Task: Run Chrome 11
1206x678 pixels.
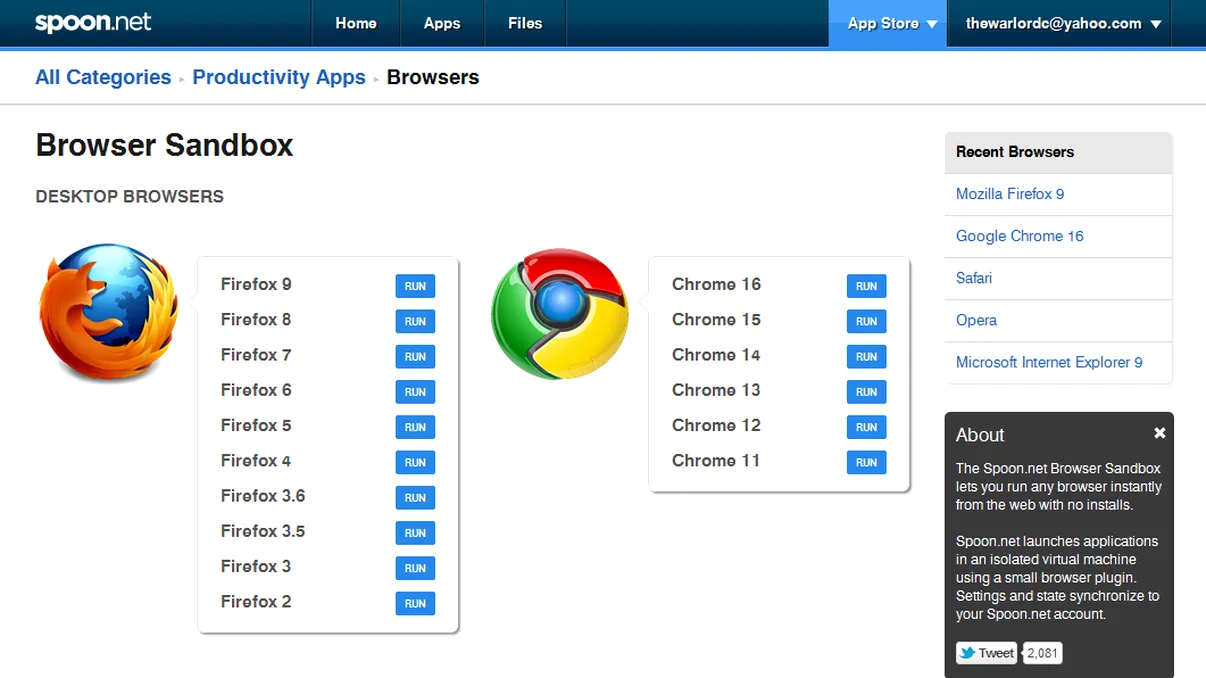Action: [x=866, y=462]
